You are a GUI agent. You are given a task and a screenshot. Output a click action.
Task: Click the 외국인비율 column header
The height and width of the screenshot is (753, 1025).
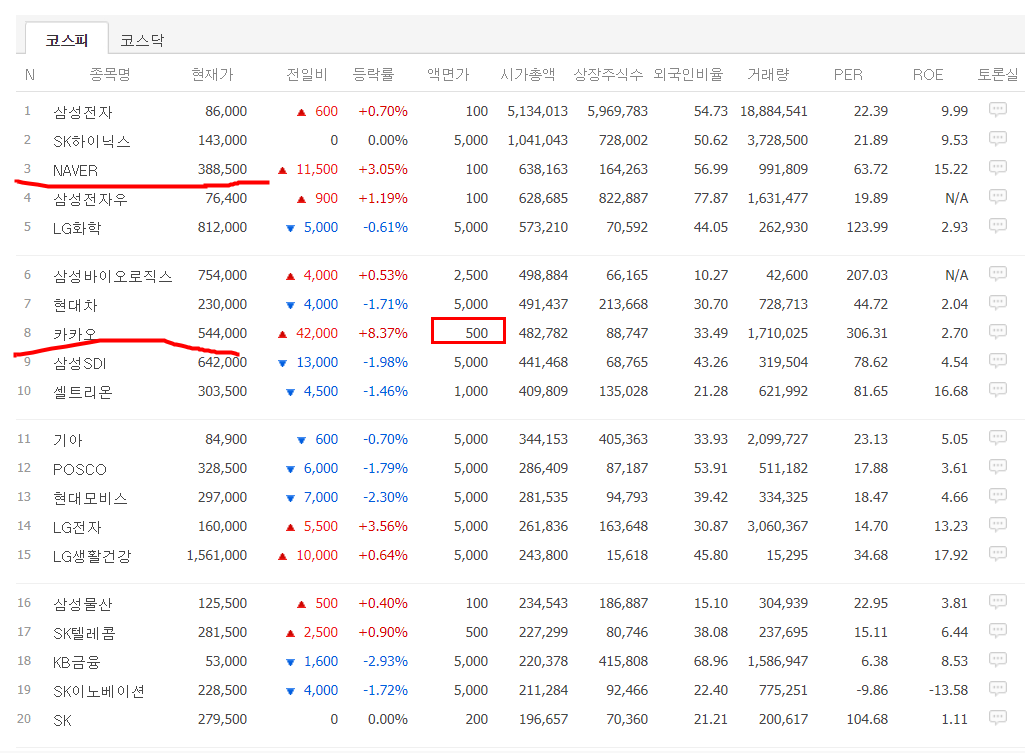point(688,75)
